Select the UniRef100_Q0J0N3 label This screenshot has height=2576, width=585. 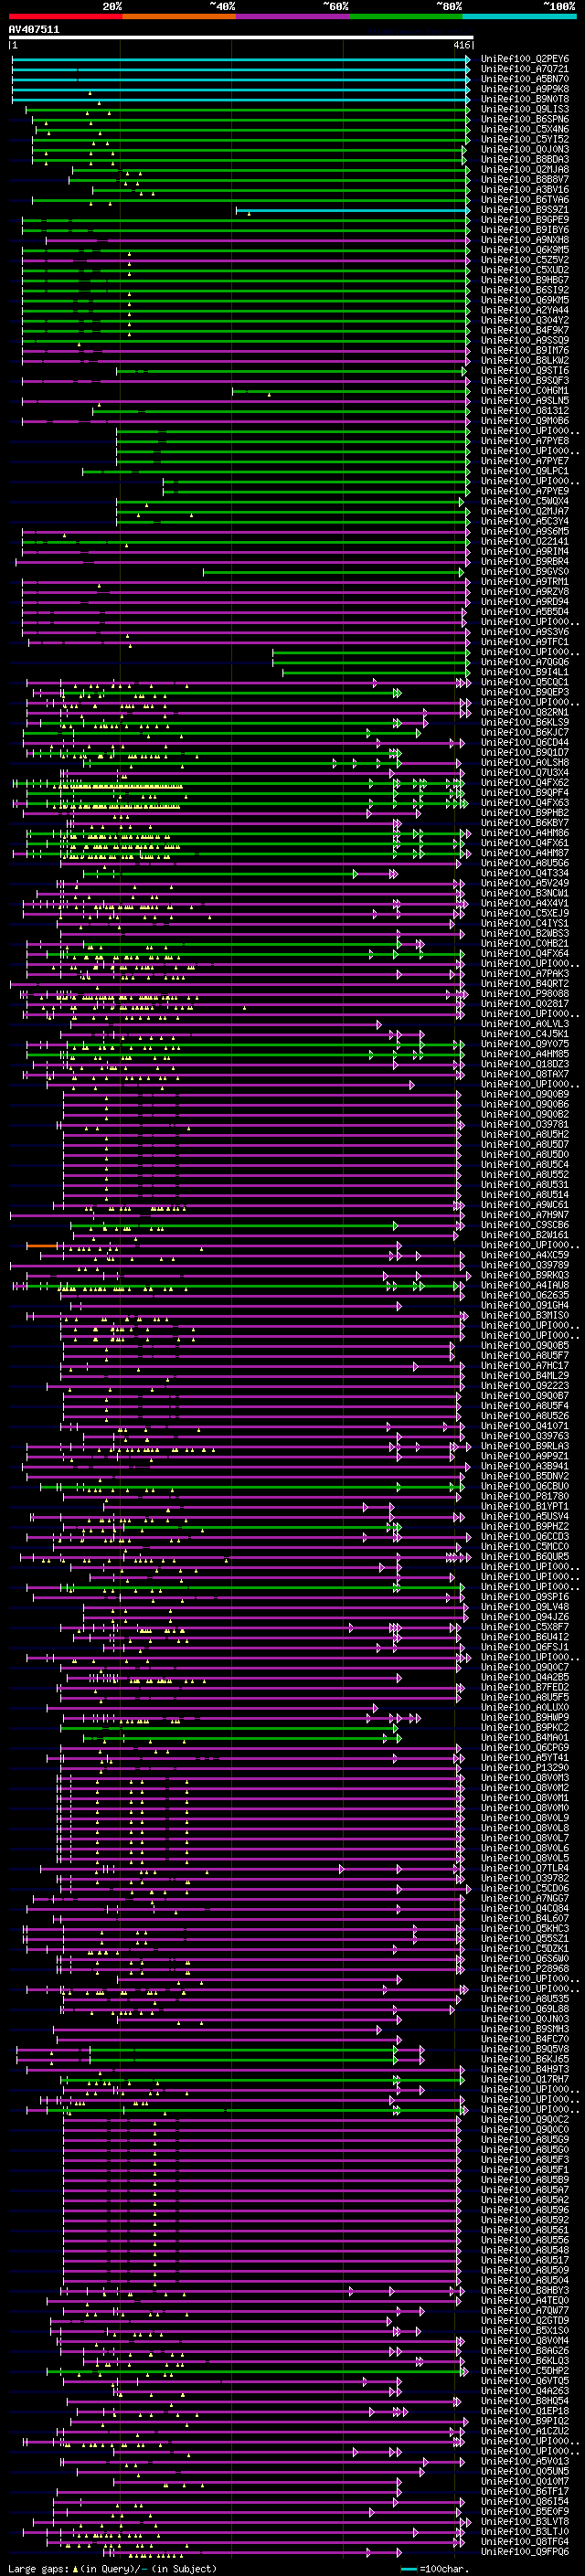[x=525, y=149]
